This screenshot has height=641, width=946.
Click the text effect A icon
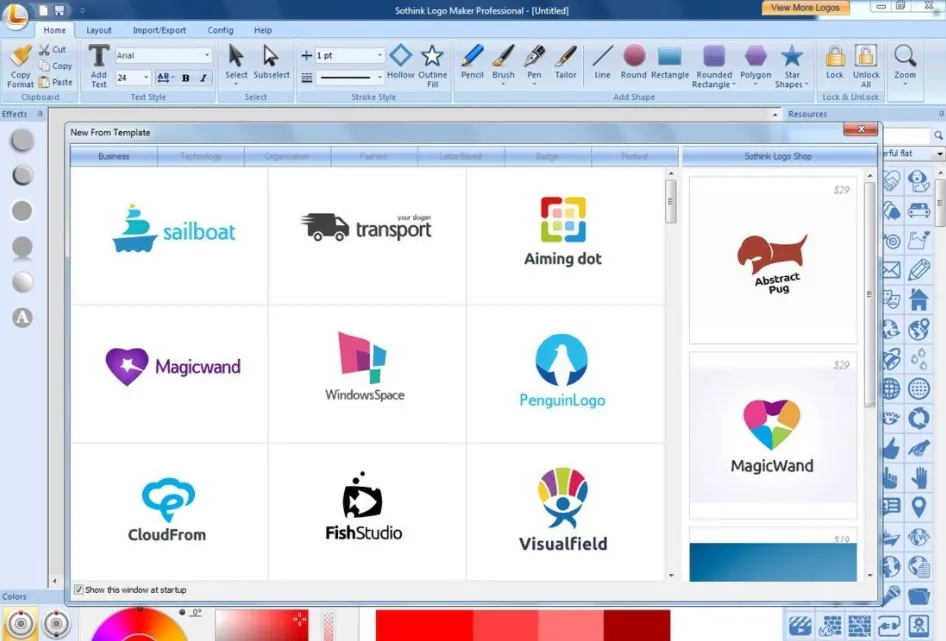[x=22, y=317]
